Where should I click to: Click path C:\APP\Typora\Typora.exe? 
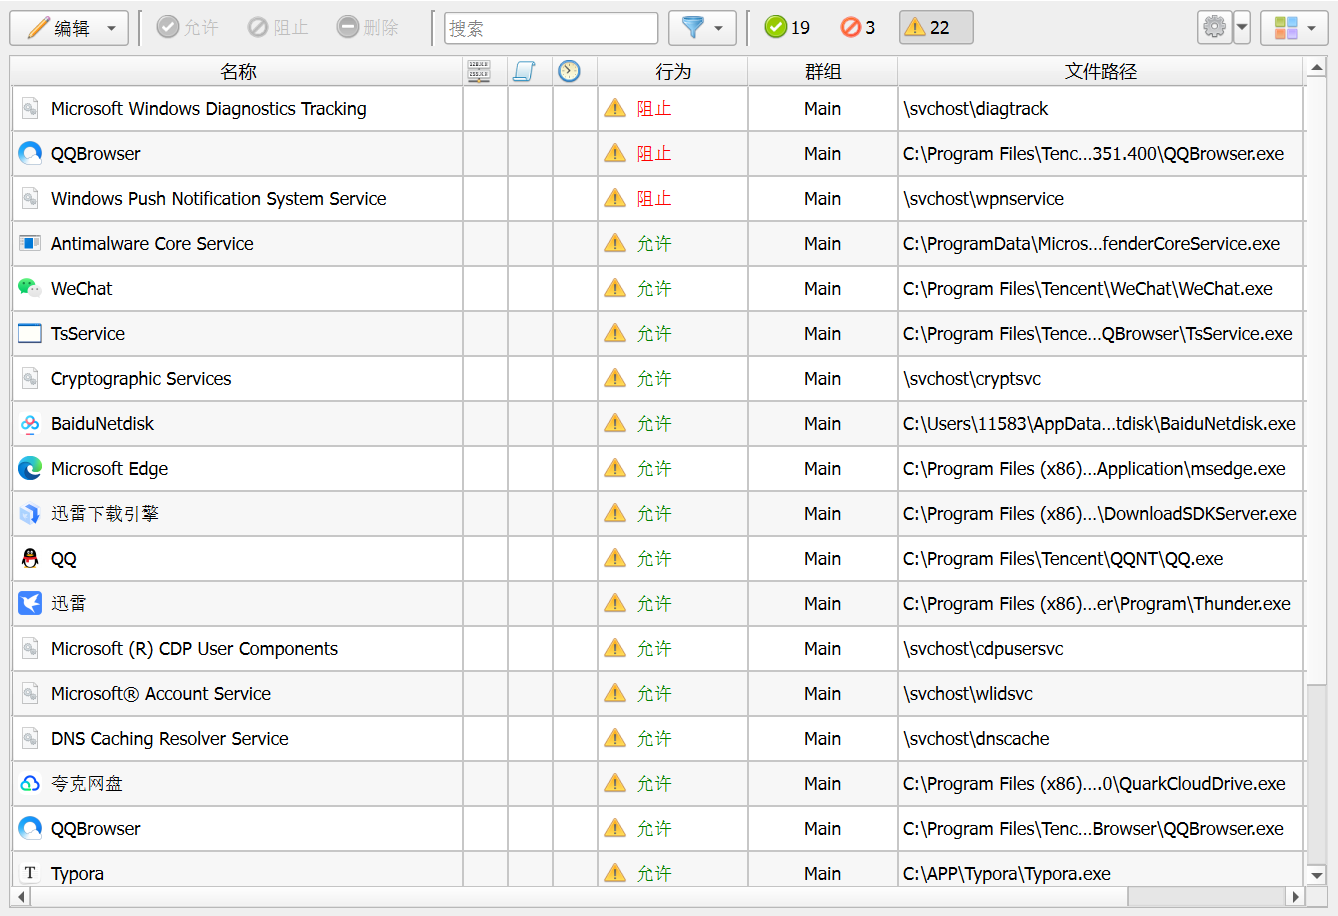(x=1007, y=873)
